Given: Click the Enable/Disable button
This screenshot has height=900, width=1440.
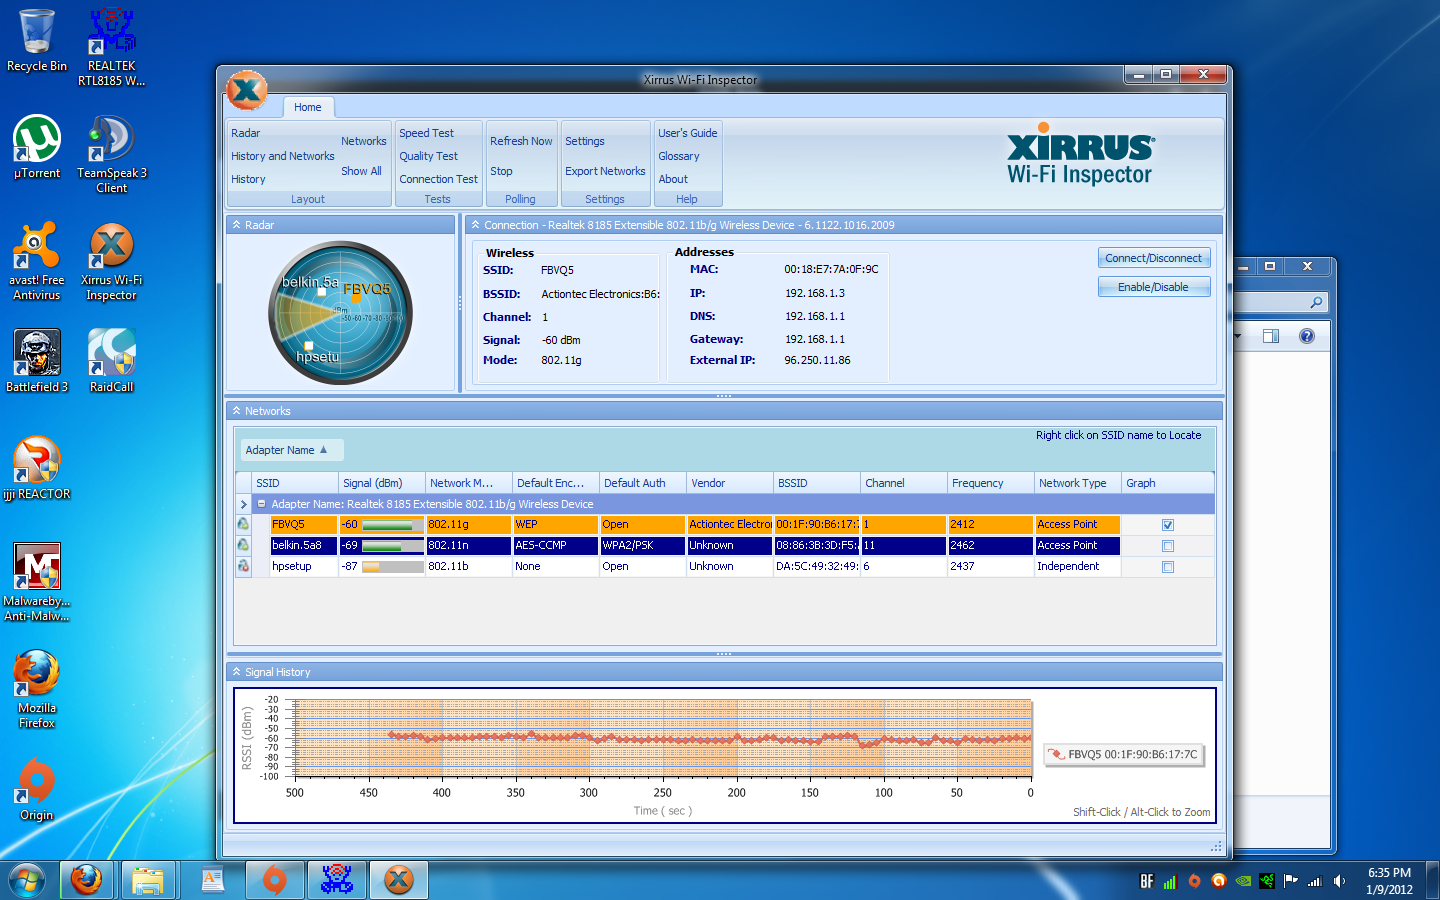Looking at the screenshot, I should click(1153, 287).
